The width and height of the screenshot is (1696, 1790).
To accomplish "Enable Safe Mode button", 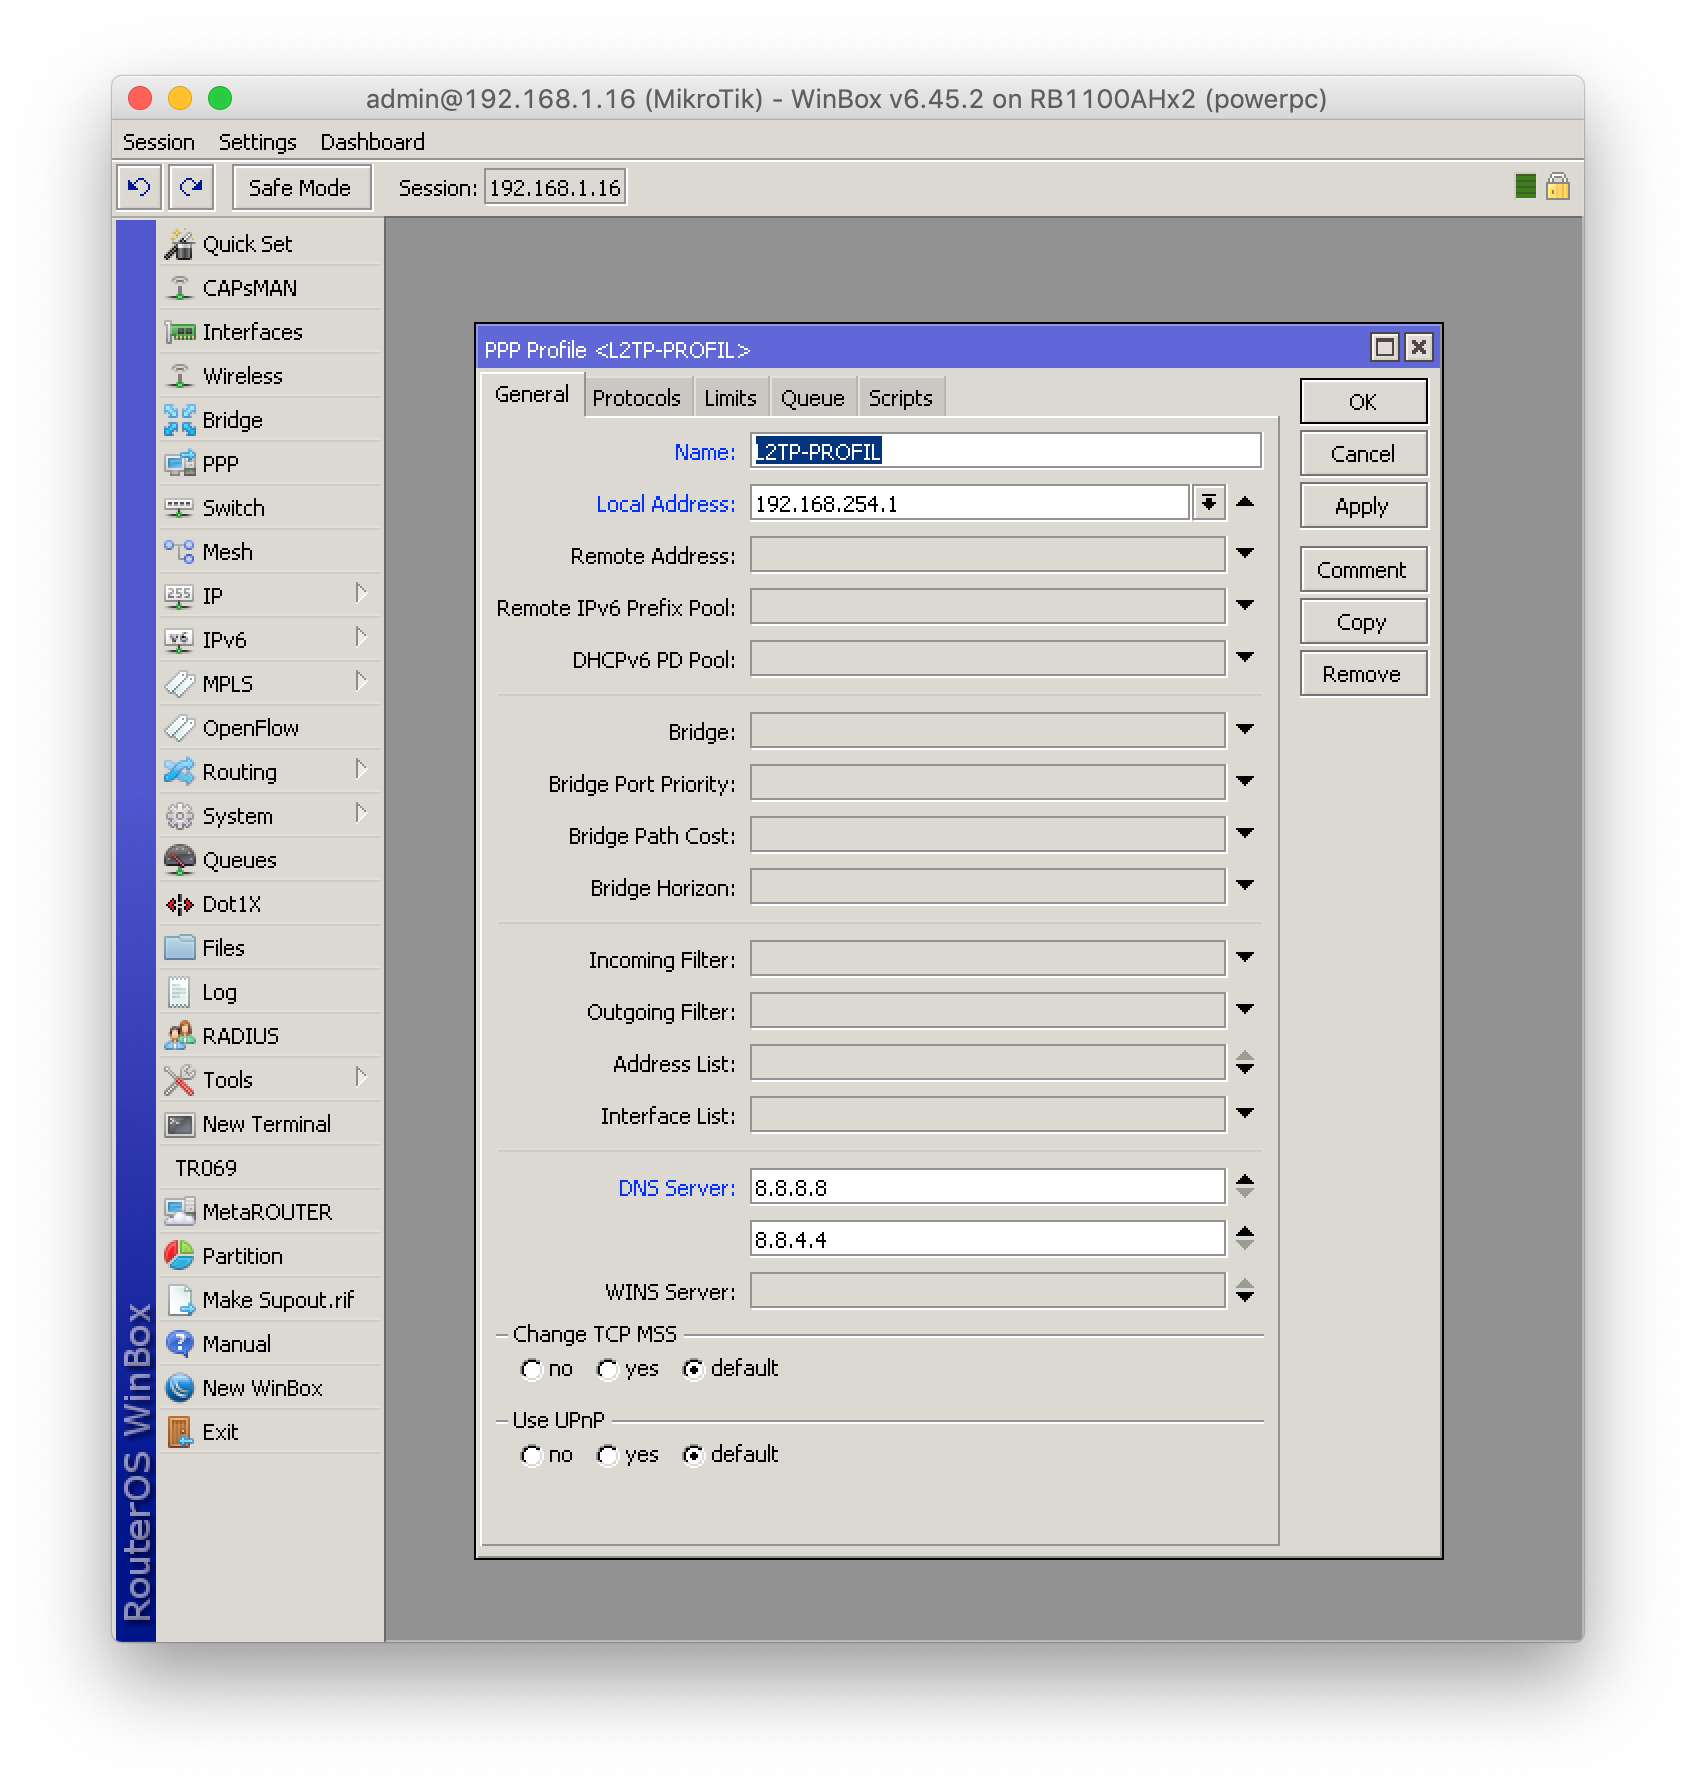I will click(300, 188).
